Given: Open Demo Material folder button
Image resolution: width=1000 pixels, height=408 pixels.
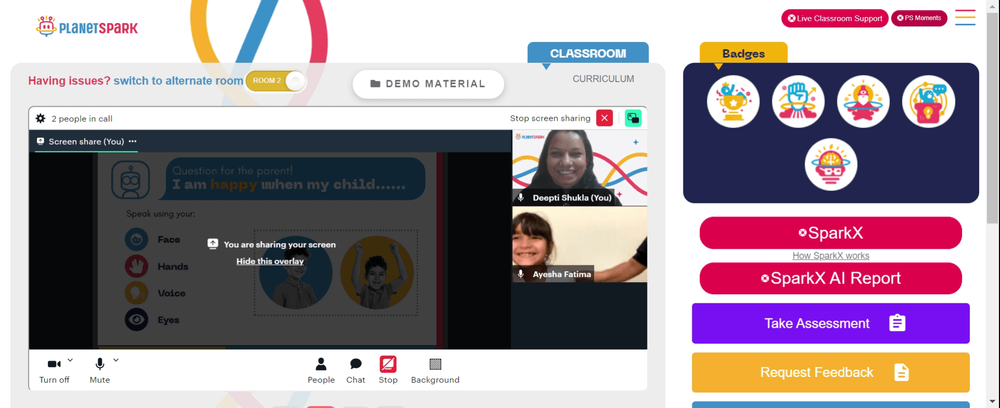Looking at the screenshot, I should click(x=428, y=84).
